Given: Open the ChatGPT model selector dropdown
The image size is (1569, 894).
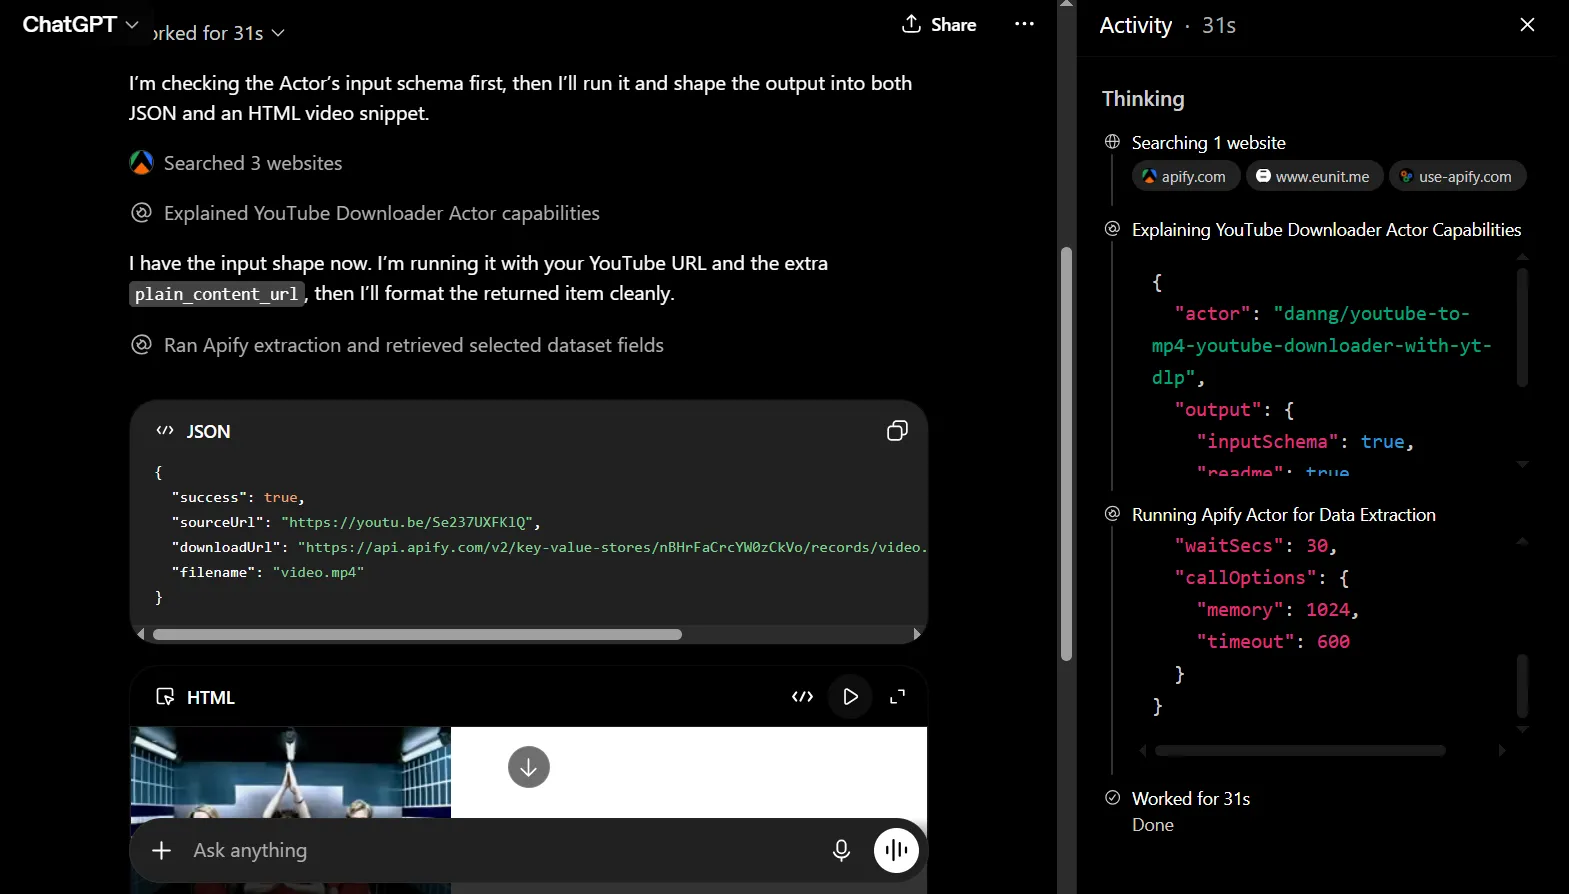Looking at the screenshot, I should click(80, 25).
